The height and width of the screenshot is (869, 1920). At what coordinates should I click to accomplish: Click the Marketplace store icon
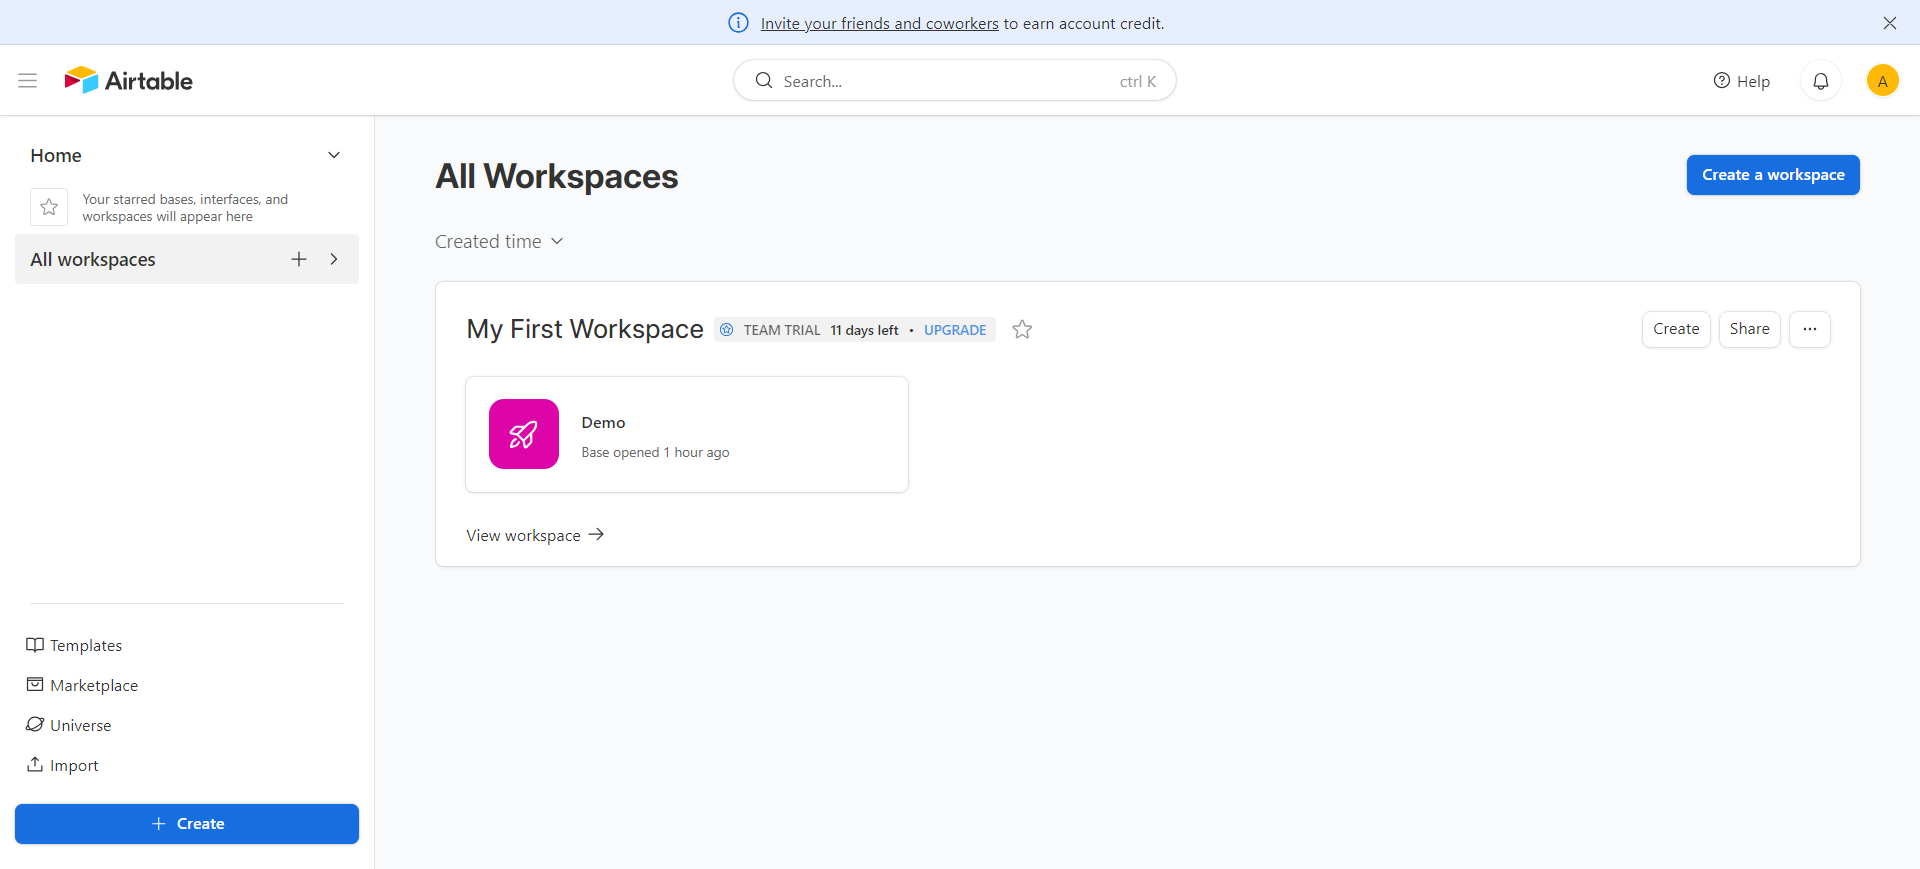coord(35,685)
